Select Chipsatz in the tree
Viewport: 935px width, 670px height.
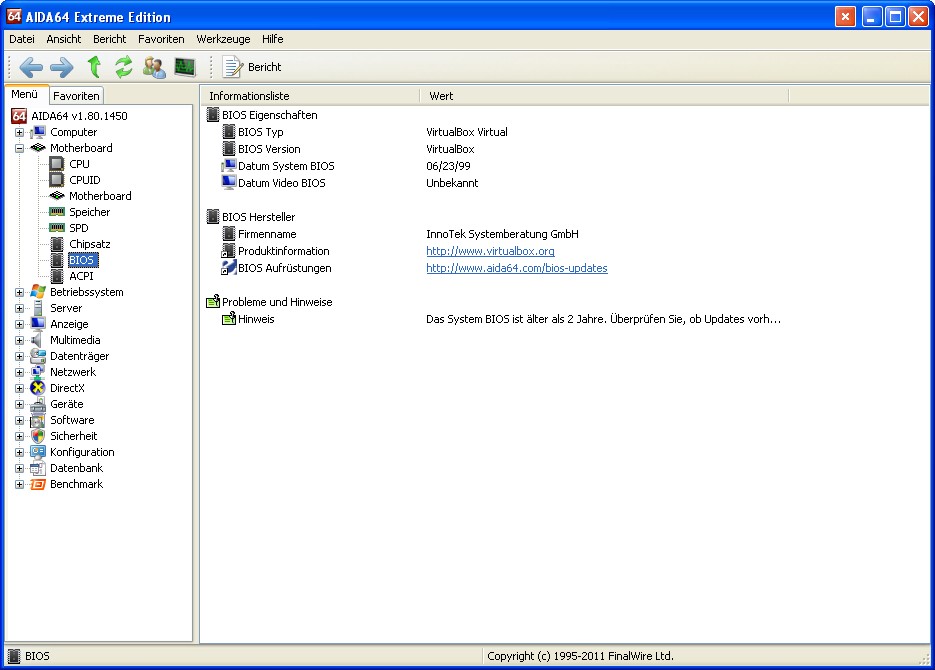[89, 244]
